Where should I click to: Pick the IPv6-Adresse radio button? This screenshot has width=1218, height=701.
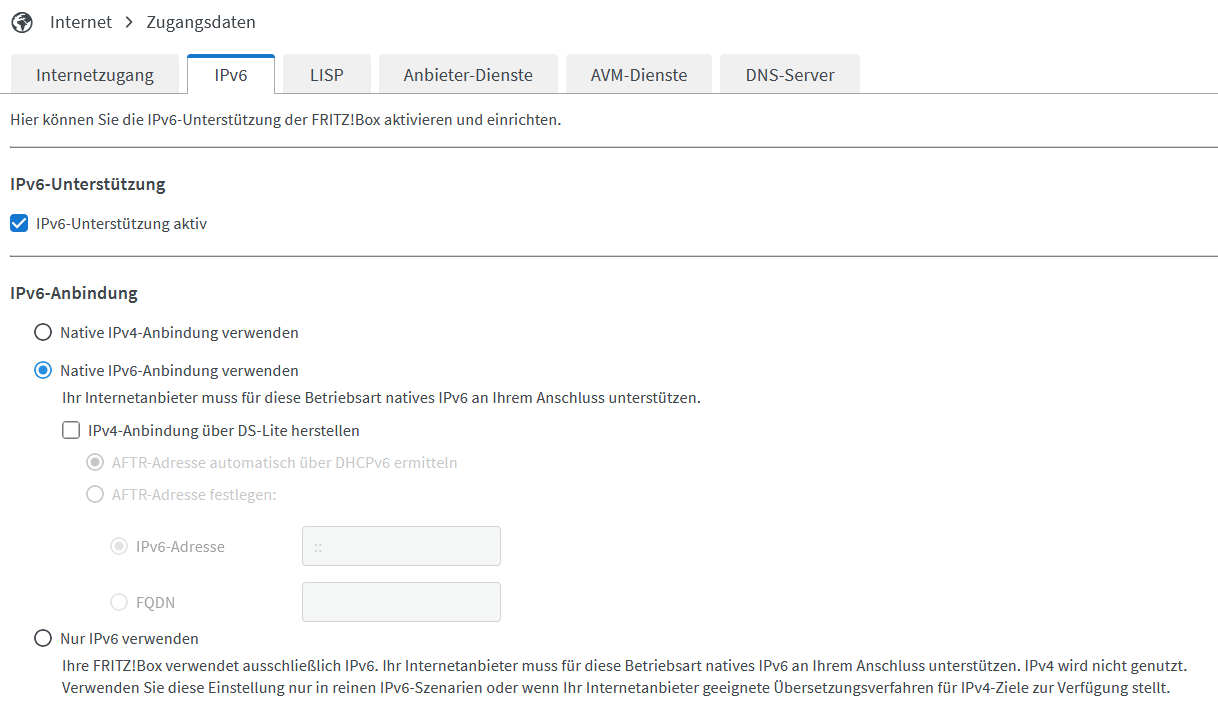(119, 547)
